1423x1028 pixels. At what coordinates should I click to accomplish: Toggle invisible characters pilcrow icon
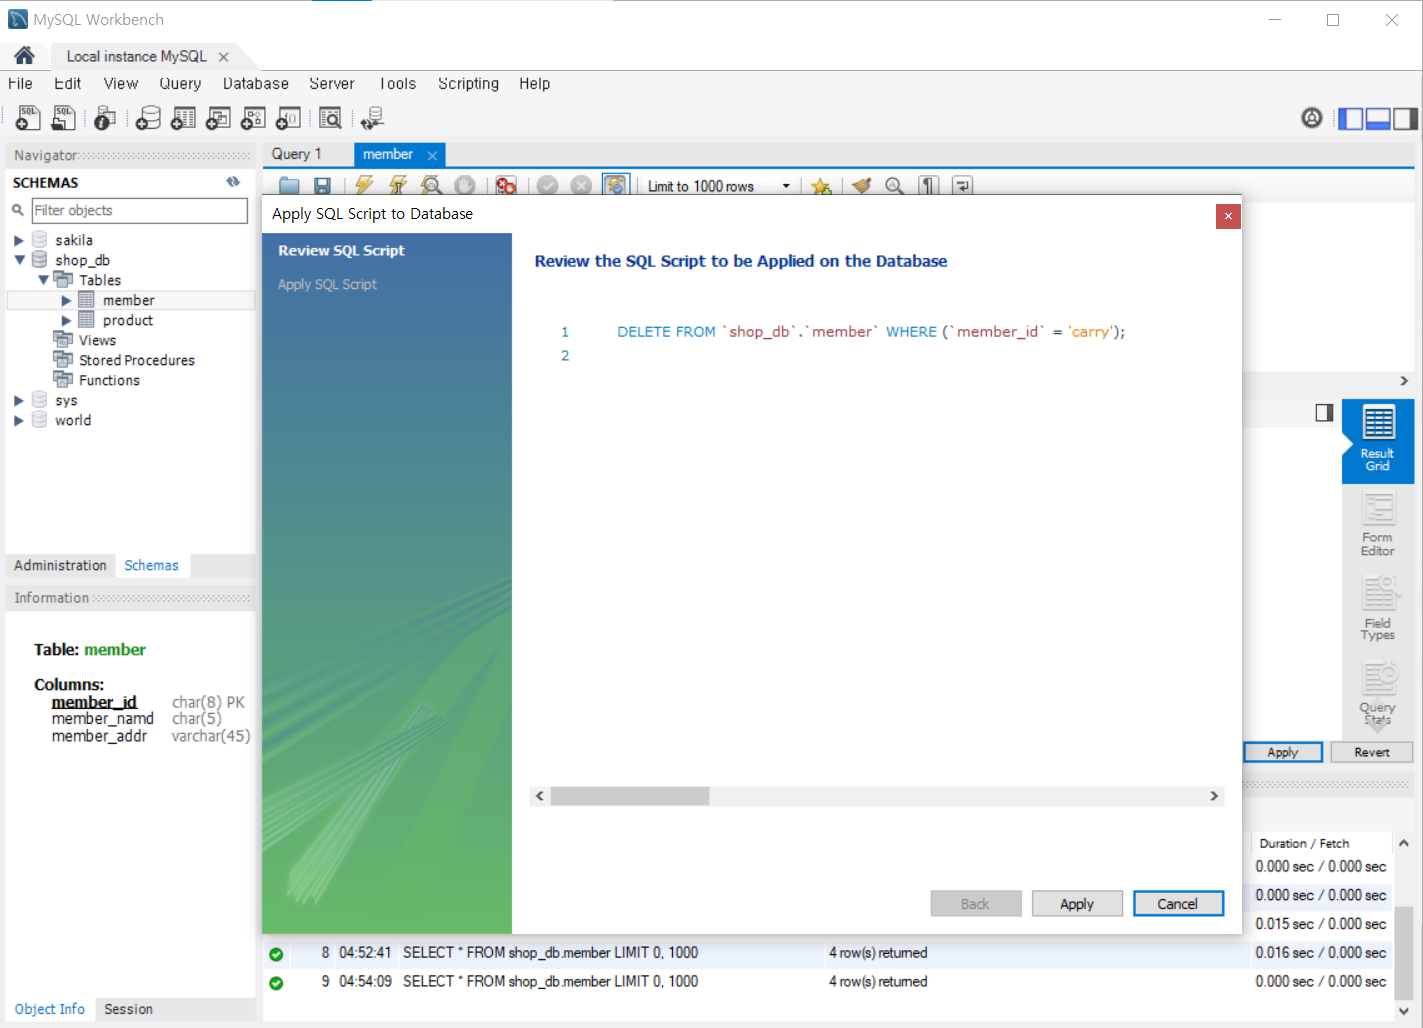pyautogui.click(x=929, y=186)
